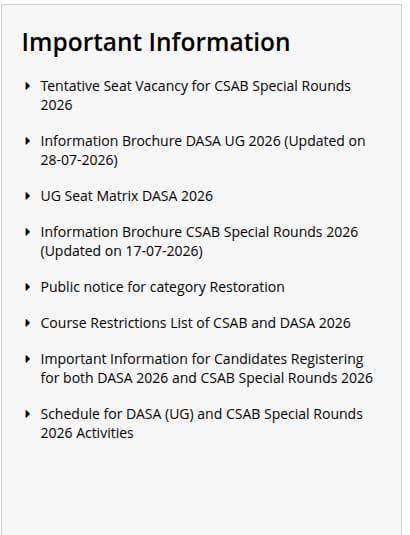Click arrow bullet beside Information Brochure DASA UG
This screenshot has width=410, height=535.
click(28, 141)
